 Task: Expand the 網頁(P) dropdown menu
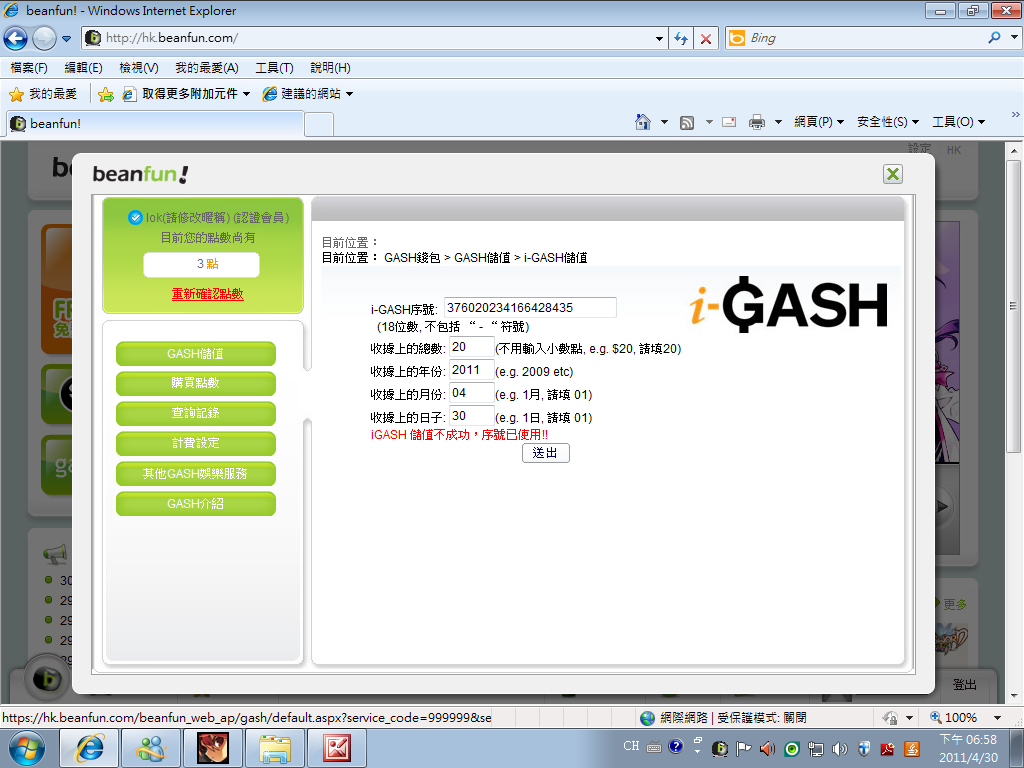(x=819, y=122)
